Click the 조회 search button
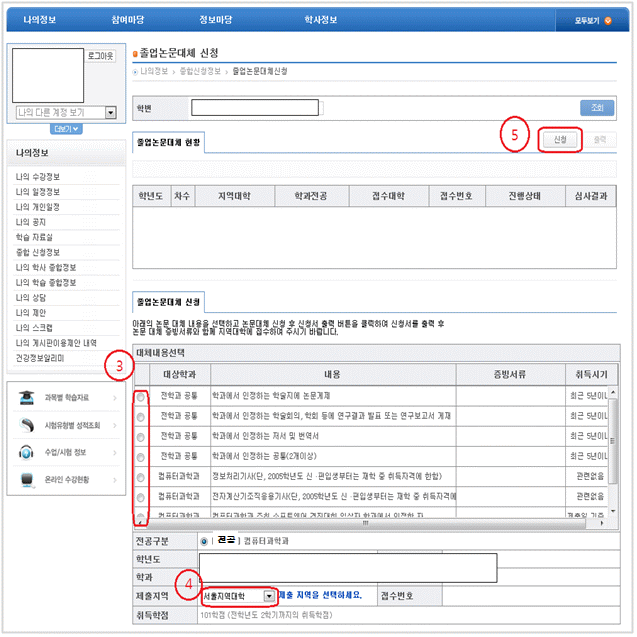637x637 pixels. [x=597, y=108]
